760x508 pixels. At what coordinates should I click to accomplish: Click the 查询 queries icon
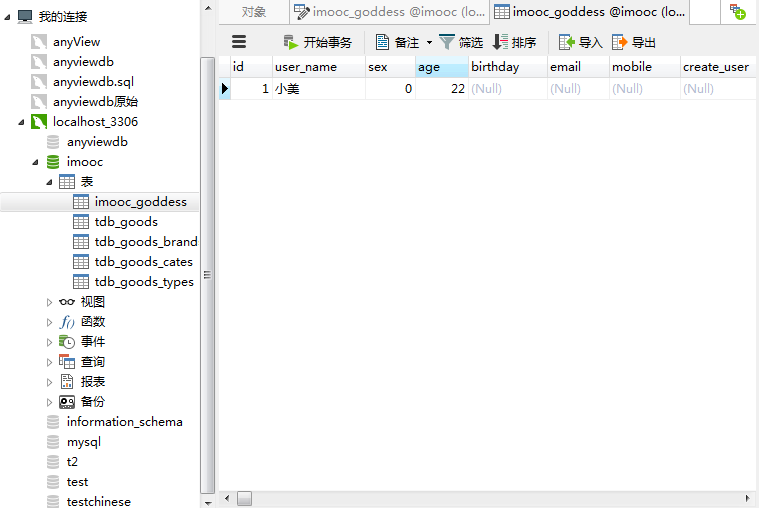tap(67, 362)
